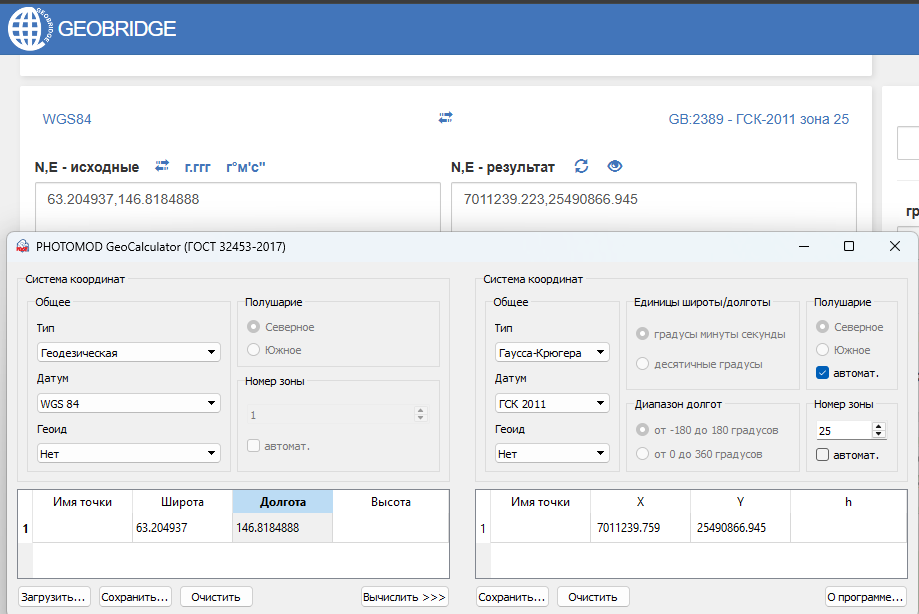Image resolution: width=919 pixels, height=614 pixels.
Task: Select десятичные градусы radio button
Action: (x=643, y=364)
